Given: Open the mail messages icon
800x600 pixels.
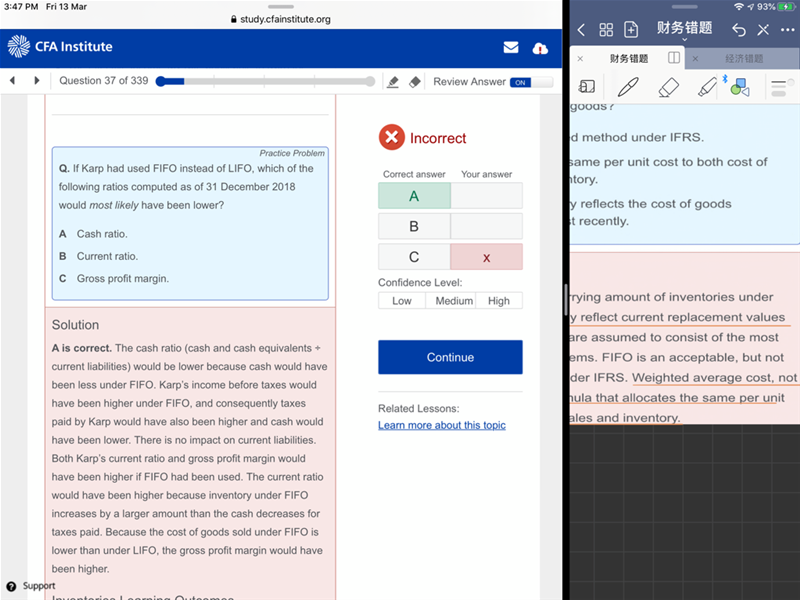Looking at the screenshot, I should pos(511,47).
